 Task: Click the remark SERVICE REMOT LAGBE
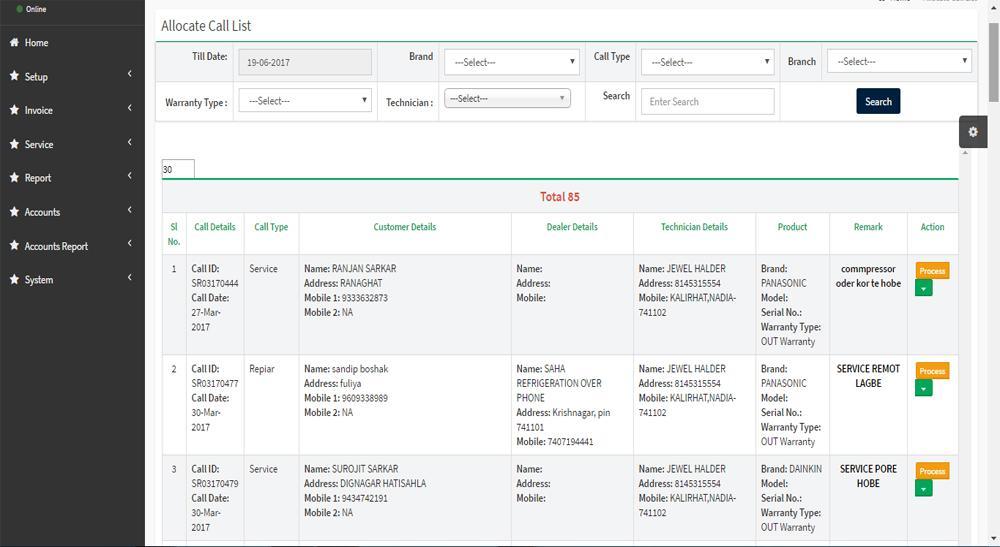(868, 376)
